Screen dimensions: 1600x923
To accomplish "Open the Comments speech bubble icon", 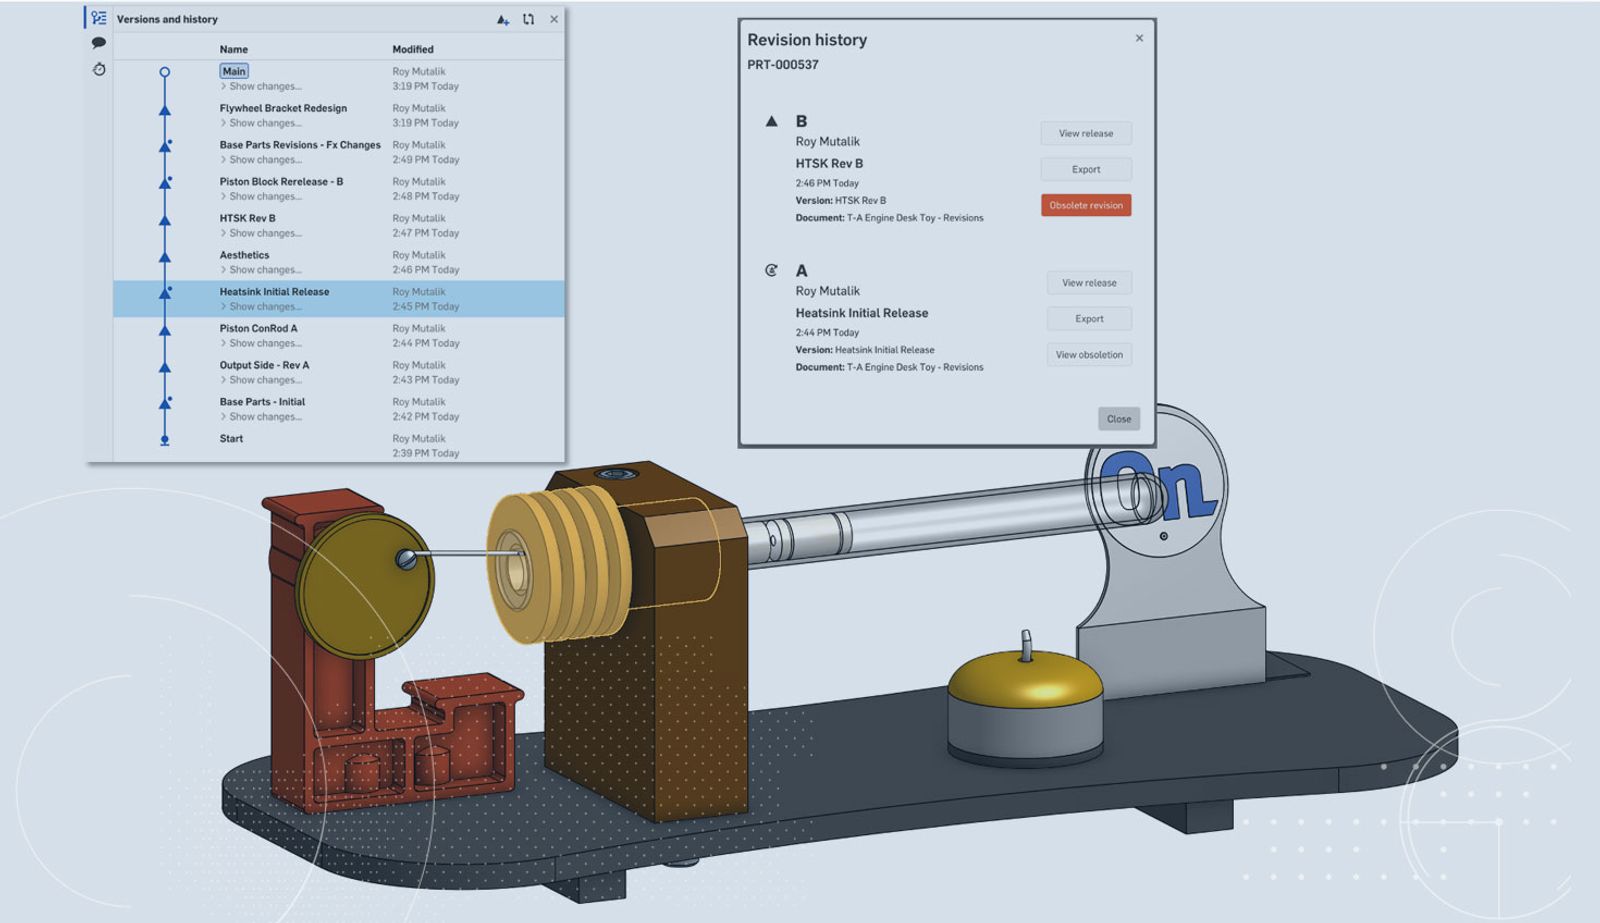I will point(99,43).
